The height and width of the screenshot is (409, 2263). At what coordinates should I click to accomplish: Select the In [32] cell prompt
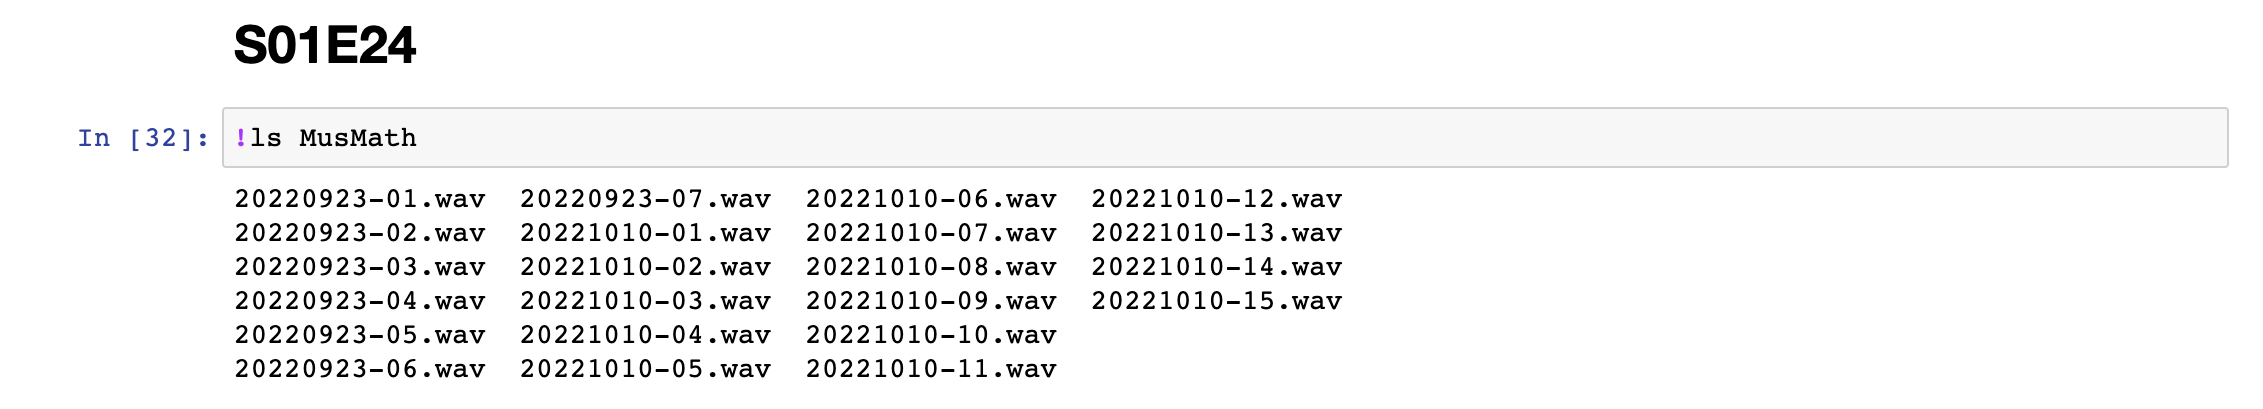coord(144,138)
